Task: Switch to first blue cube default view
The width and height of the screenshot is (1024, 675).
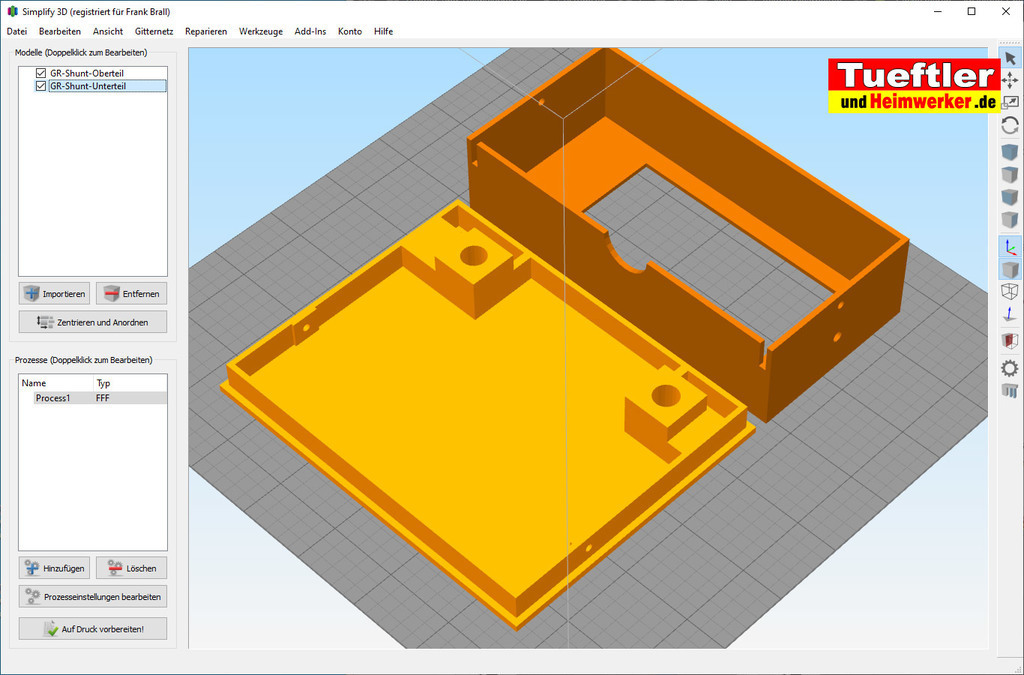Action: coord(1010,152)
